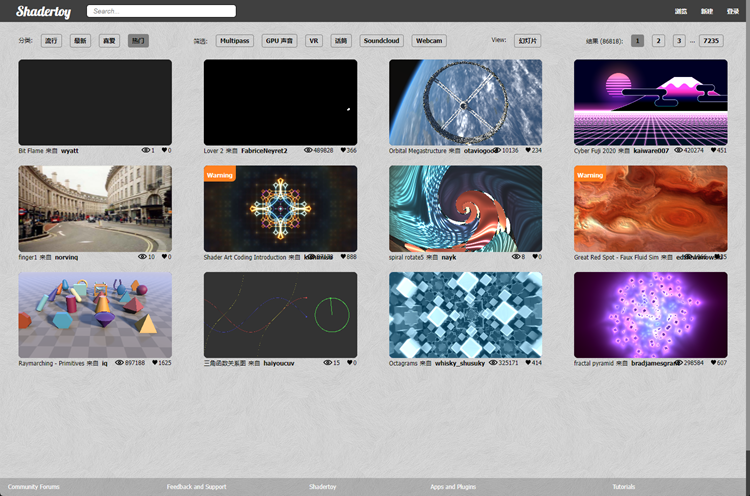Image resolution: width=750 pixels, height=496 pixels.
Task: Click the Warning badge on Shader Art Coding Introduction
Action: 220,175
